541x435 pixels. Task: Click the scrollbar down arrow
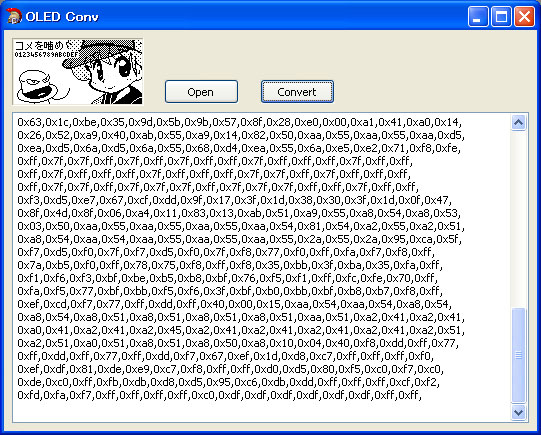click(x=519, y=412)
